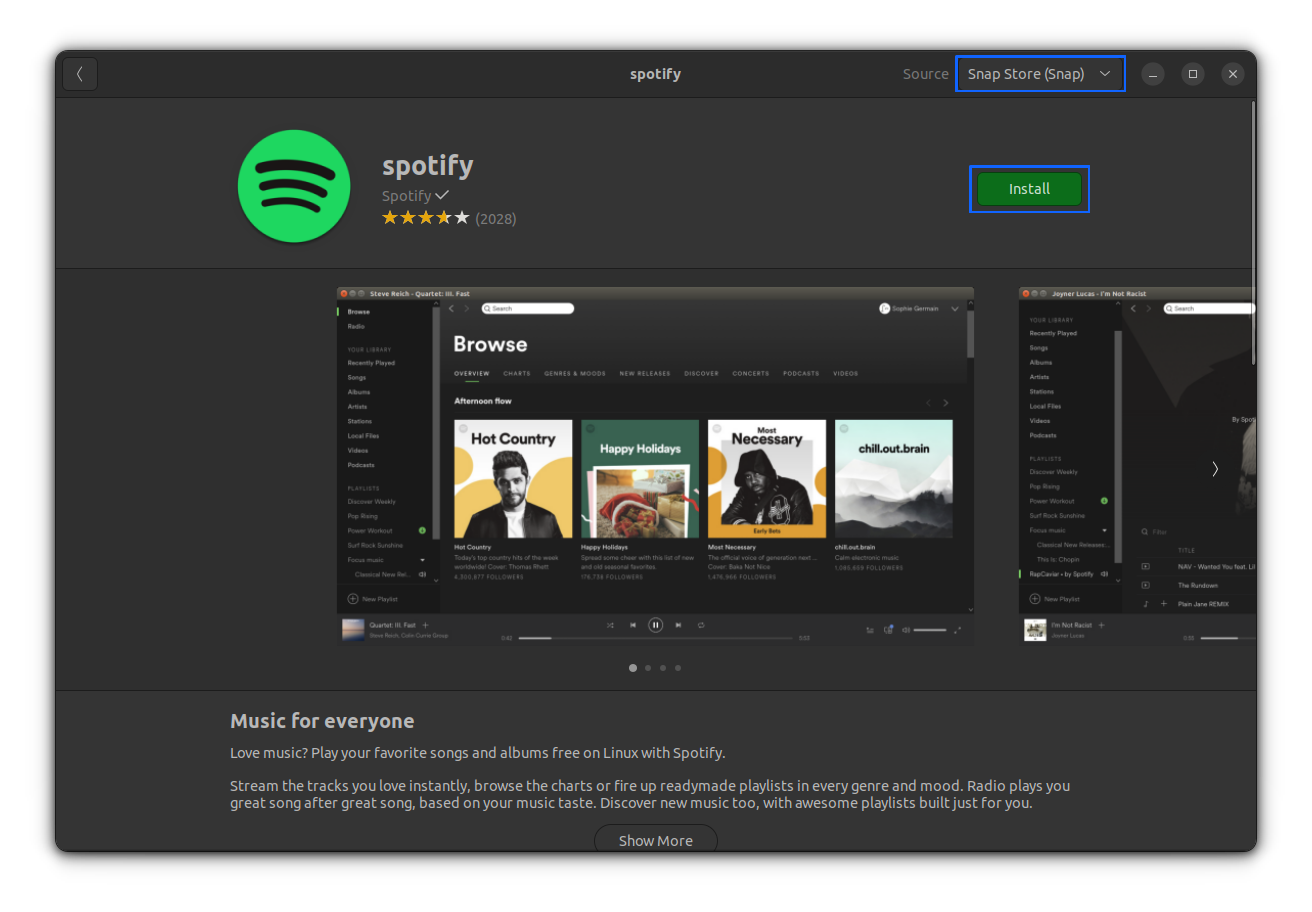Go back using the header back arrow
The width and height of the screenshot is (1312, 912).
click(80, 74)
